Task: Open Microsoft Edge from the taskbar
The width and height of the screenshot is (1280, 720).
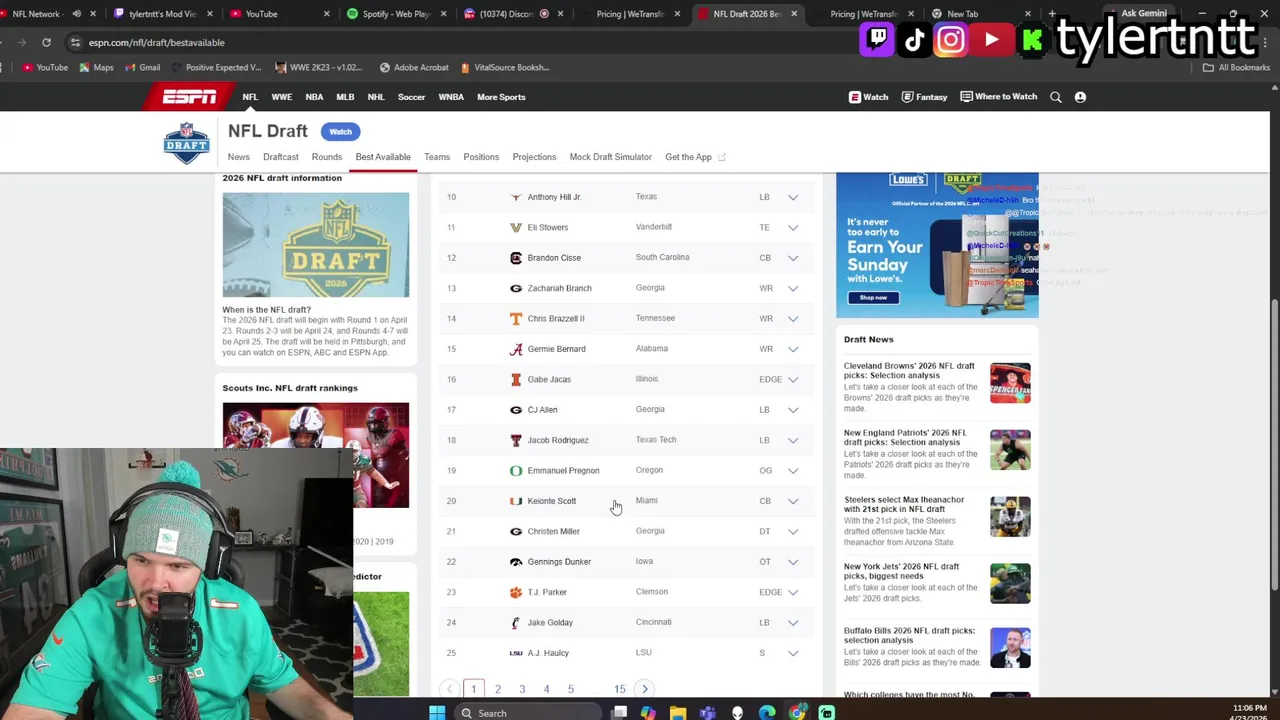Action: 767,713
